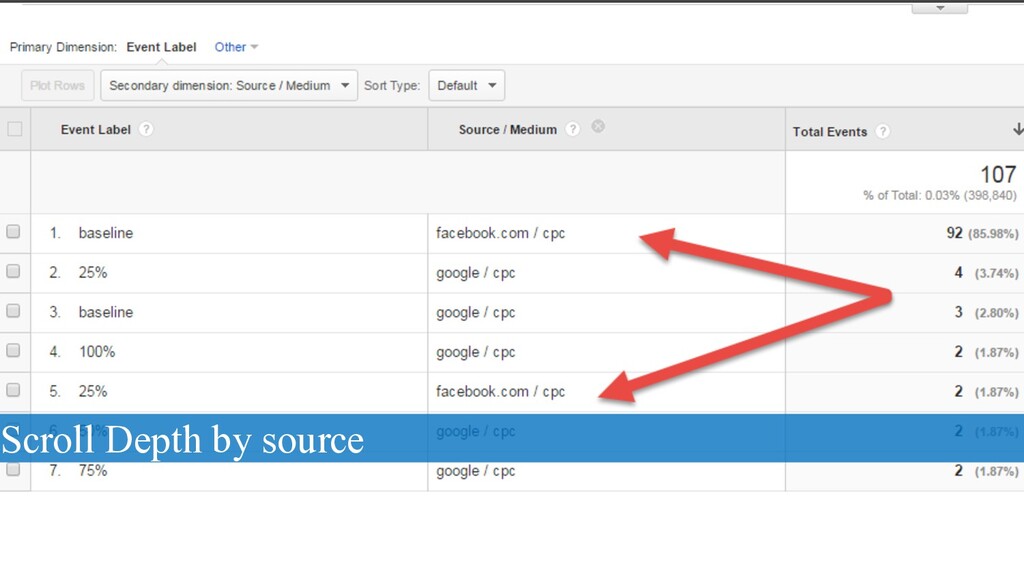This screenshot has width=1024, height=576.
Task: Click the 3 (2.80%) events value
Action: click(986, 313)
